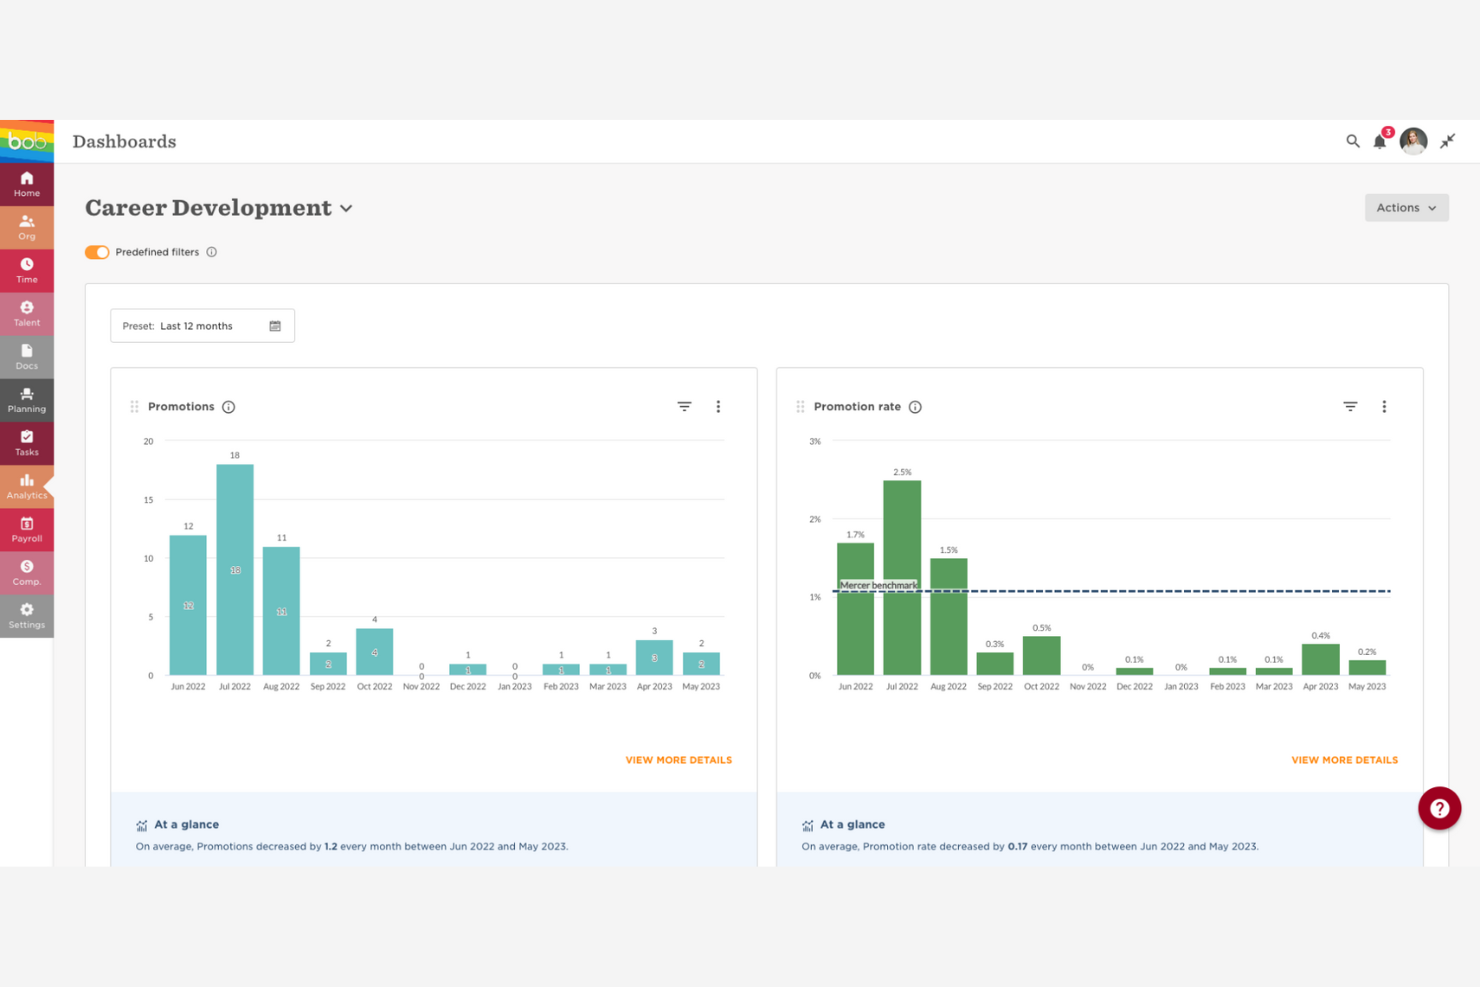The width and height of the screenshot is (1480, 987).
Task: Click the Apr 2023 Promotions bar
Action: click(654, 658)
